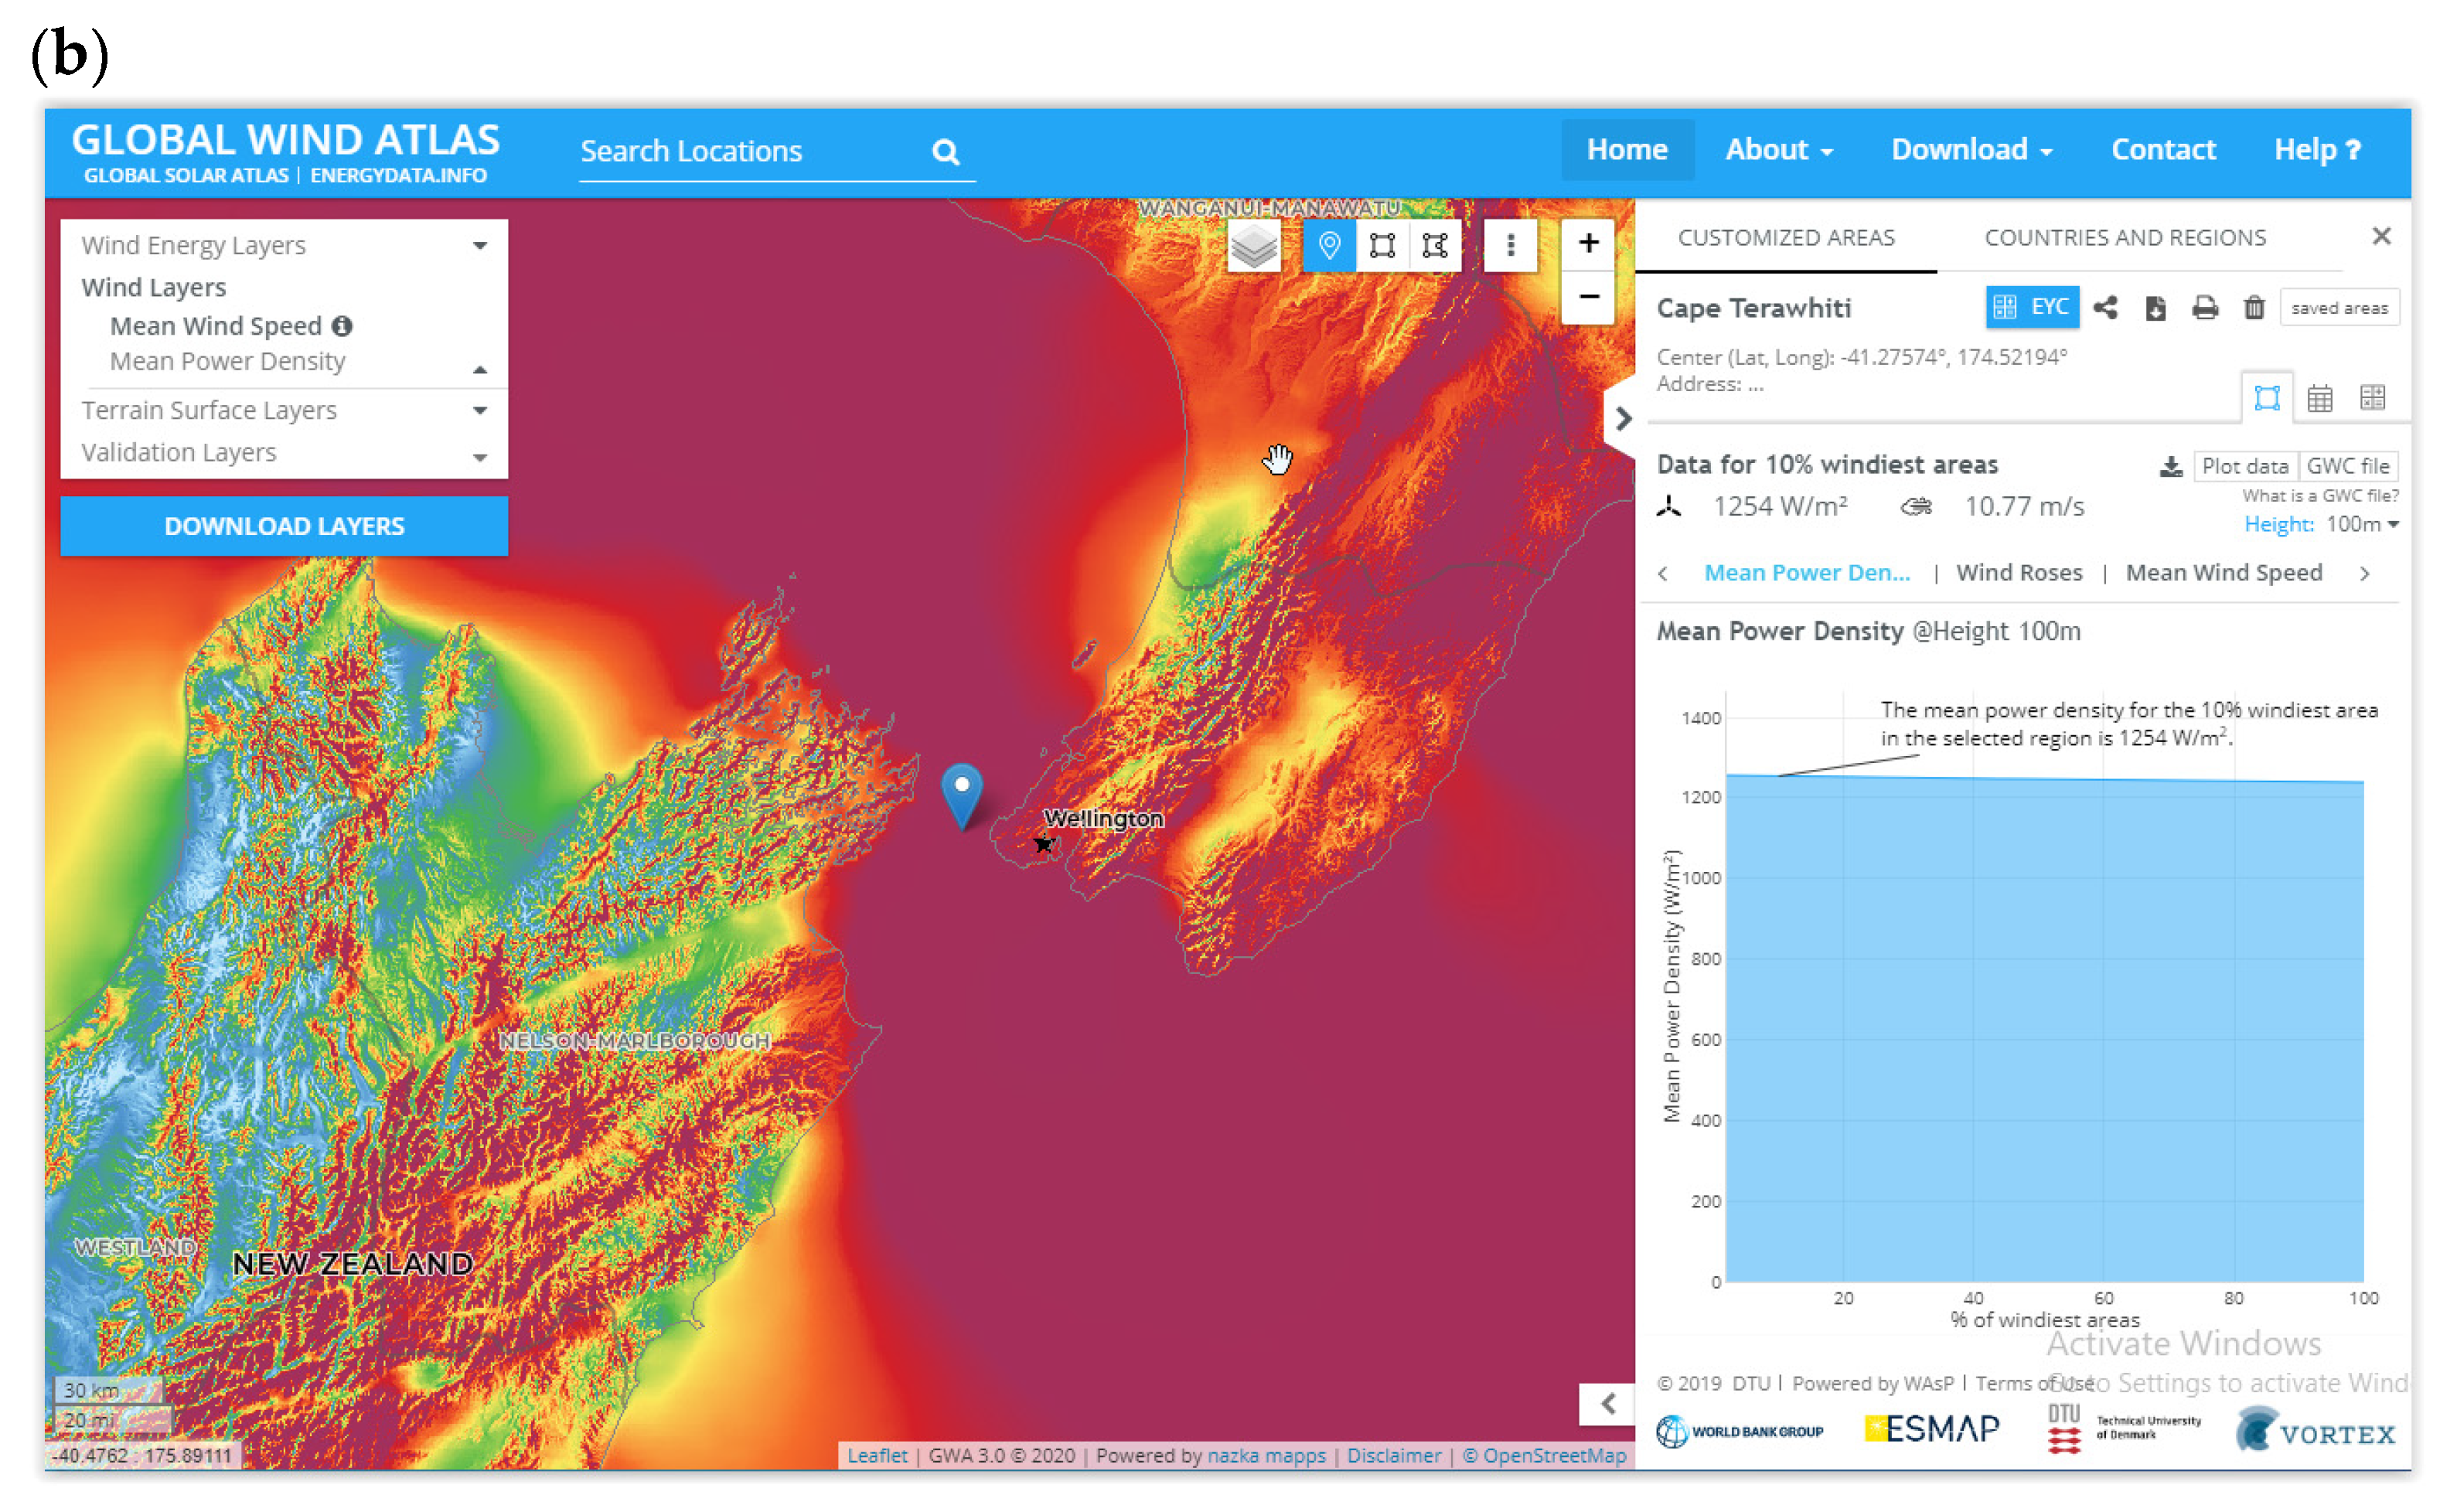2457x1512 pixels.
Task: Select the rectangle area drawing tool
Action: point(1382,245)
